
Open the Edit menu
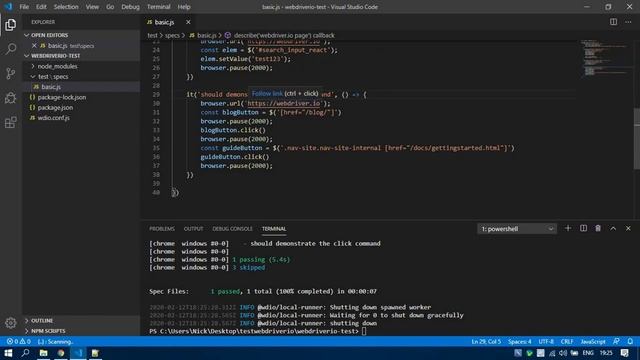[41, 7]
